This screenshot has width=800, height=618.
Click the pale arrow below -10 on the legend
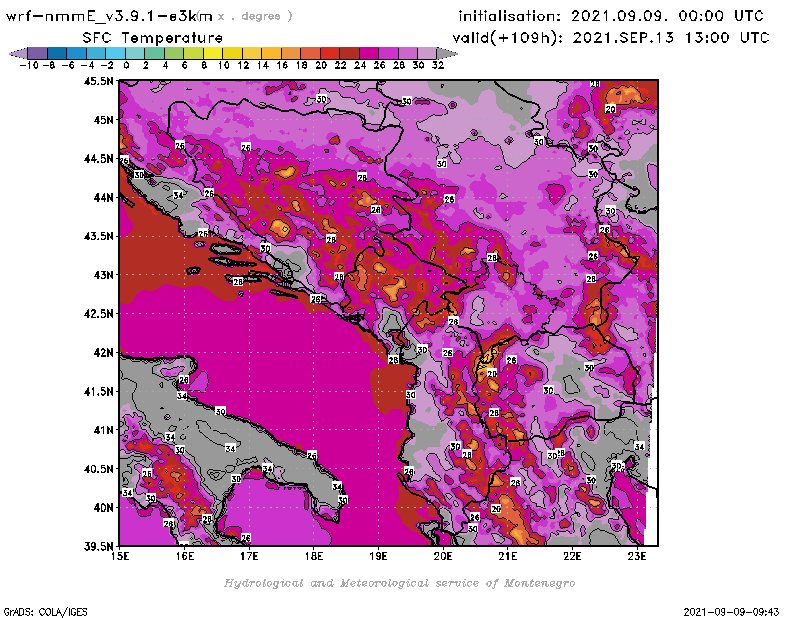18,53
